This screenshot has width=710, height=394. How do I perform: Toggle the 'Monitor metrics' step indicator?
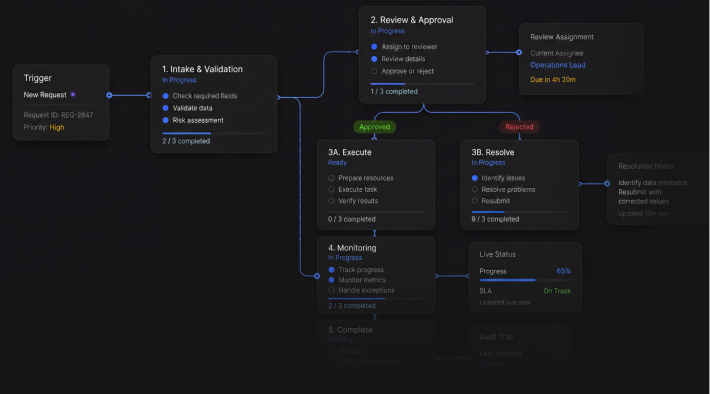coord(331,280)
